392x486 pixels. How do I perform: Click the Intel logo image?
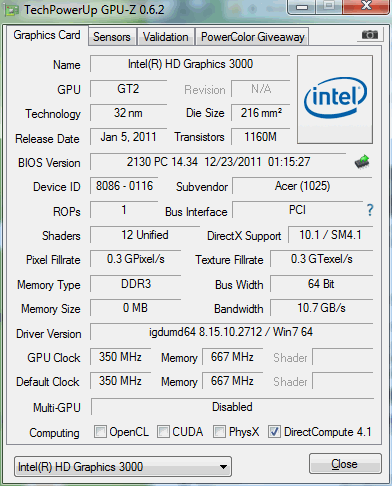click(x=335, y=99)
